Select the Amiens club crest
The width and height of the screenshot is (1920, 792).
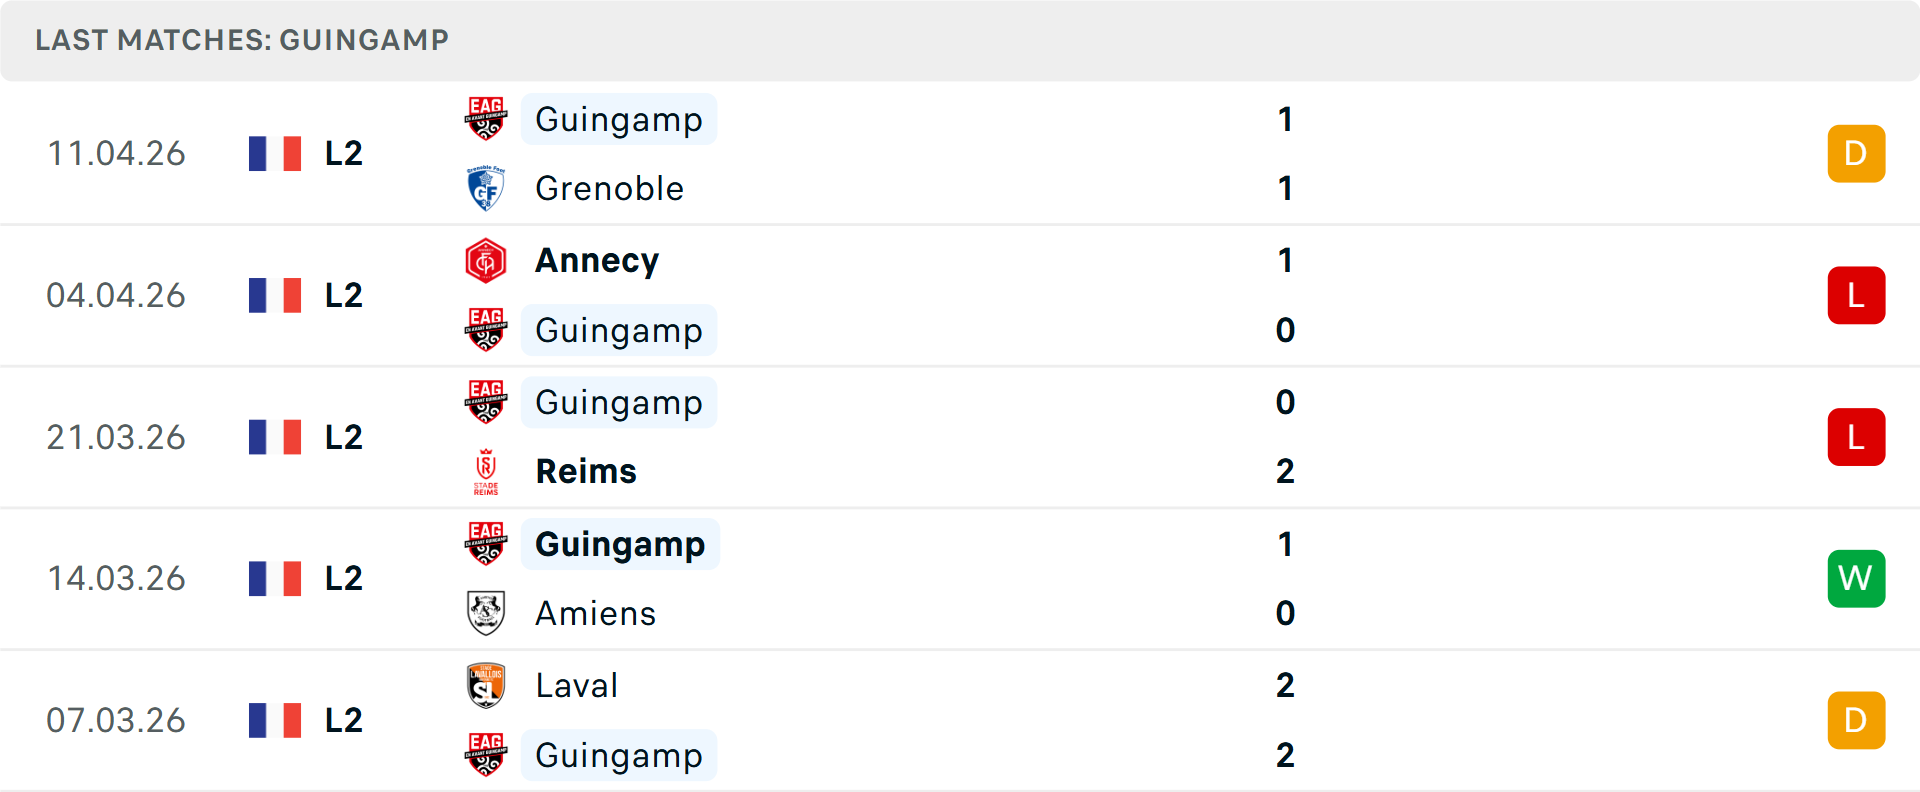[x=487, y=613]
